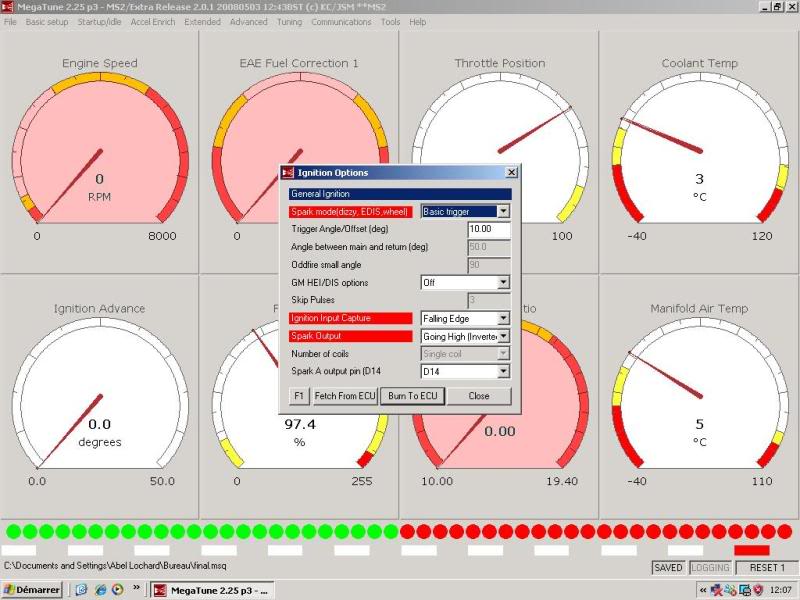
Task: Click the Engine Speed gauge
Action: click(99, 148)
